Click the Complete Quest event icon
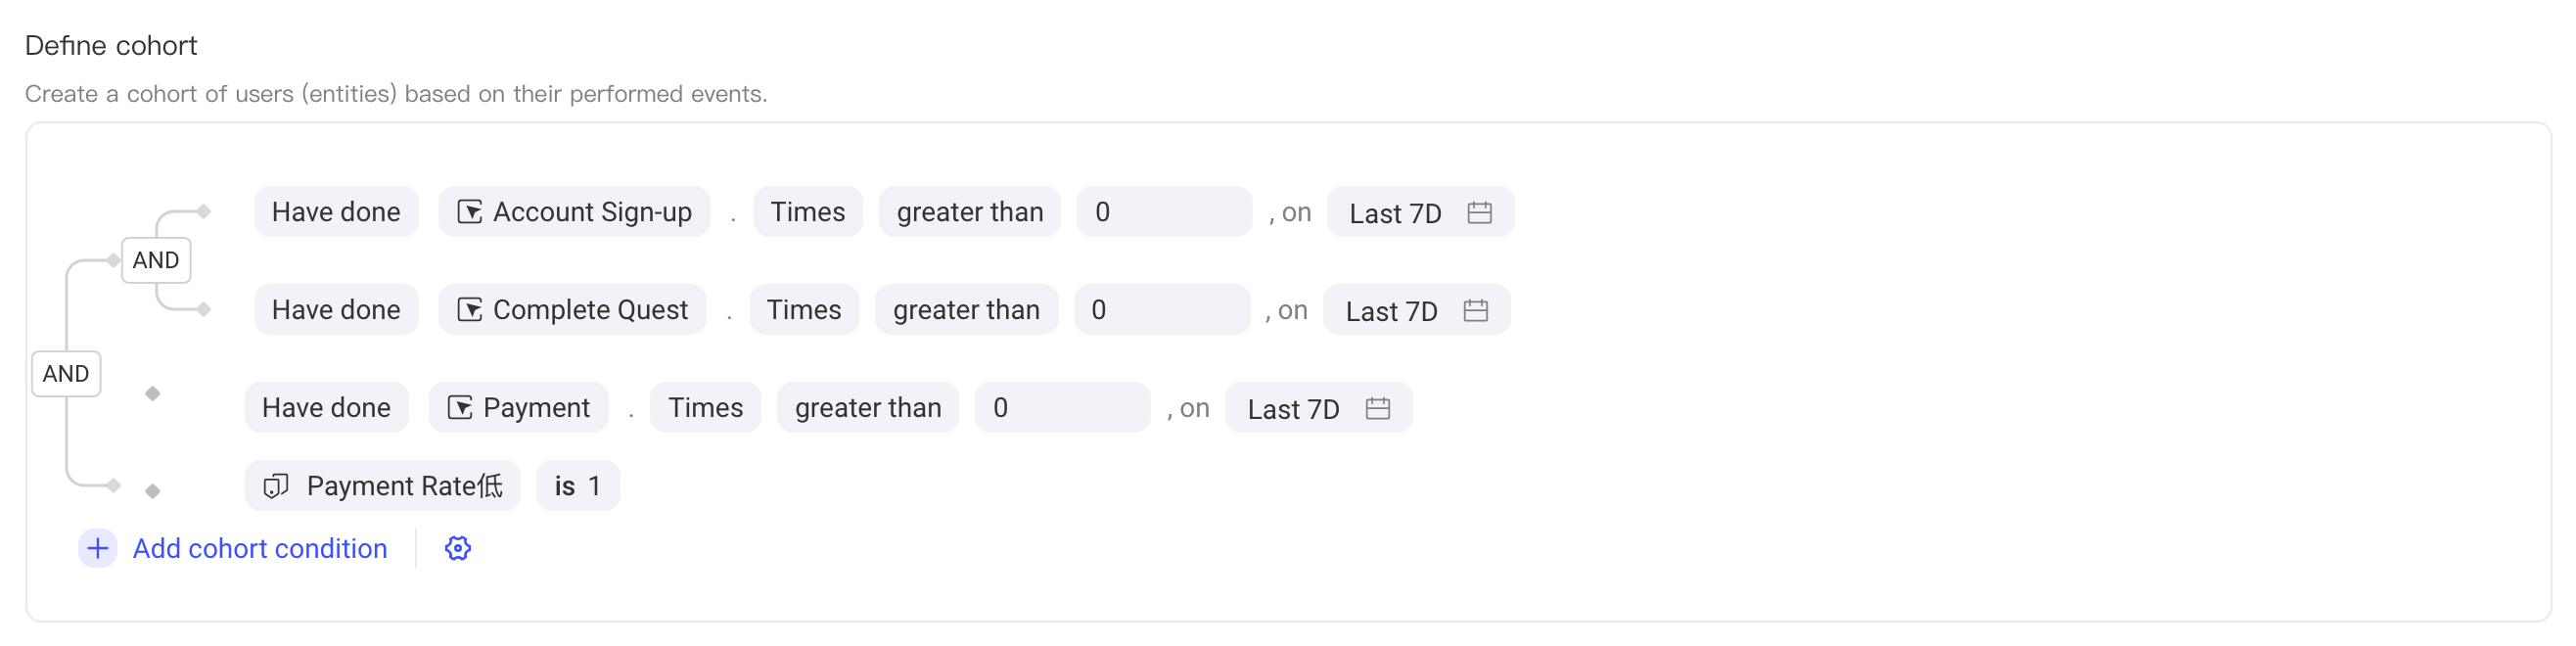 [469, 310]
